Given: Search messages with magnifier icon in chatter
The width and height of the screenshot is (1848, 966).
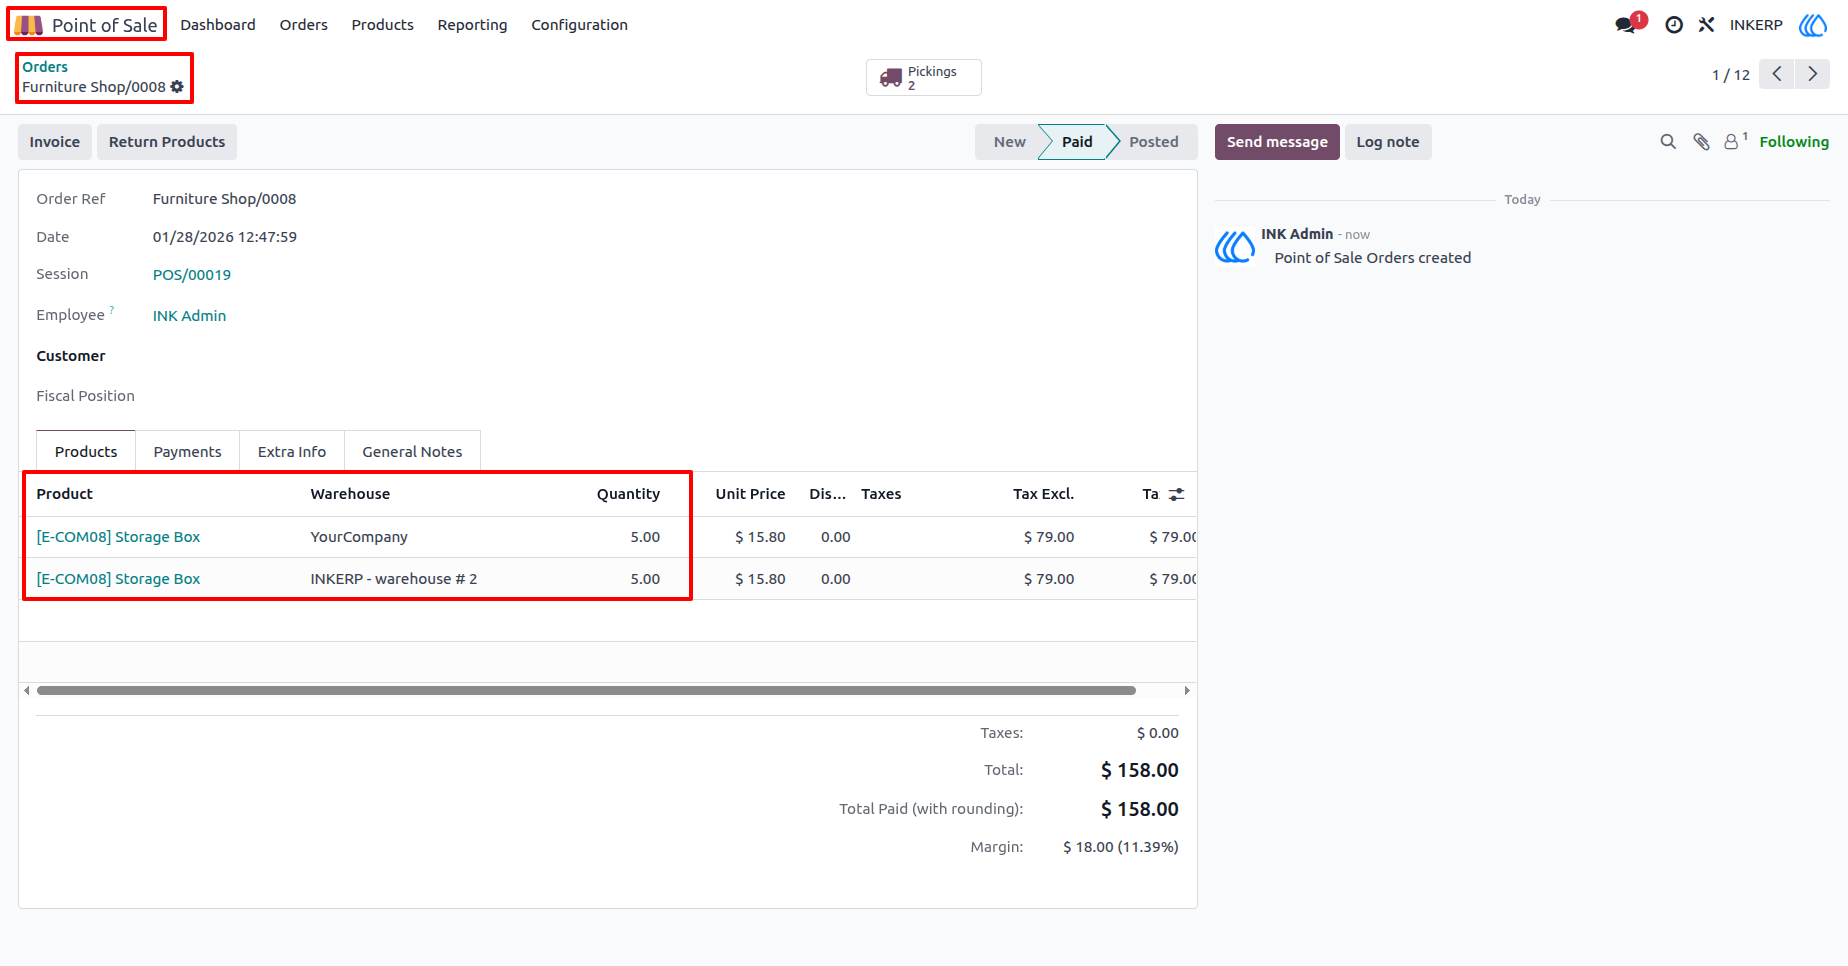Looking at the screenshot, I should (x=1668, y=142).
